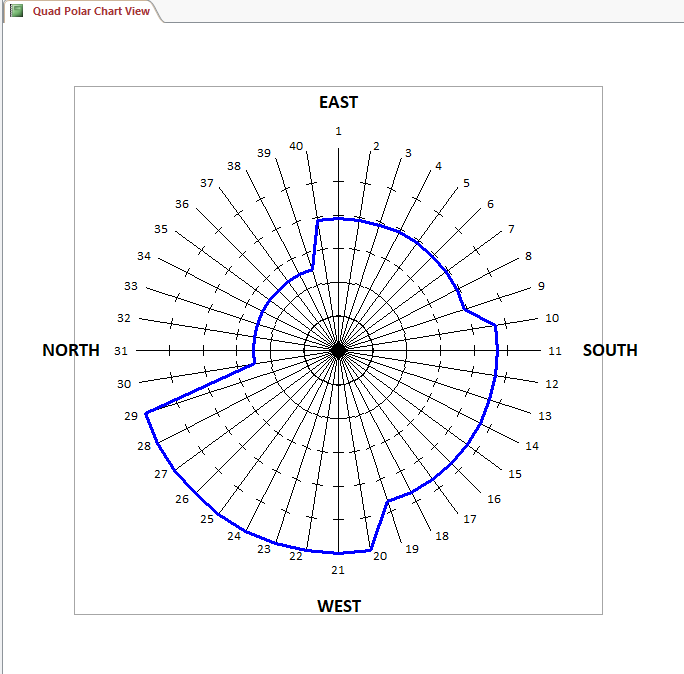
Task: Select the Quad Polar Chart View tab
Action: (x=90, y=11)
